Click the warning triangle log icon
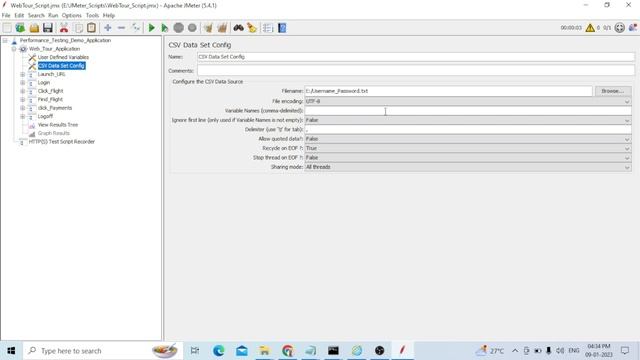Image resolution: width=640 pixels, height=360 pixels. 590,28
